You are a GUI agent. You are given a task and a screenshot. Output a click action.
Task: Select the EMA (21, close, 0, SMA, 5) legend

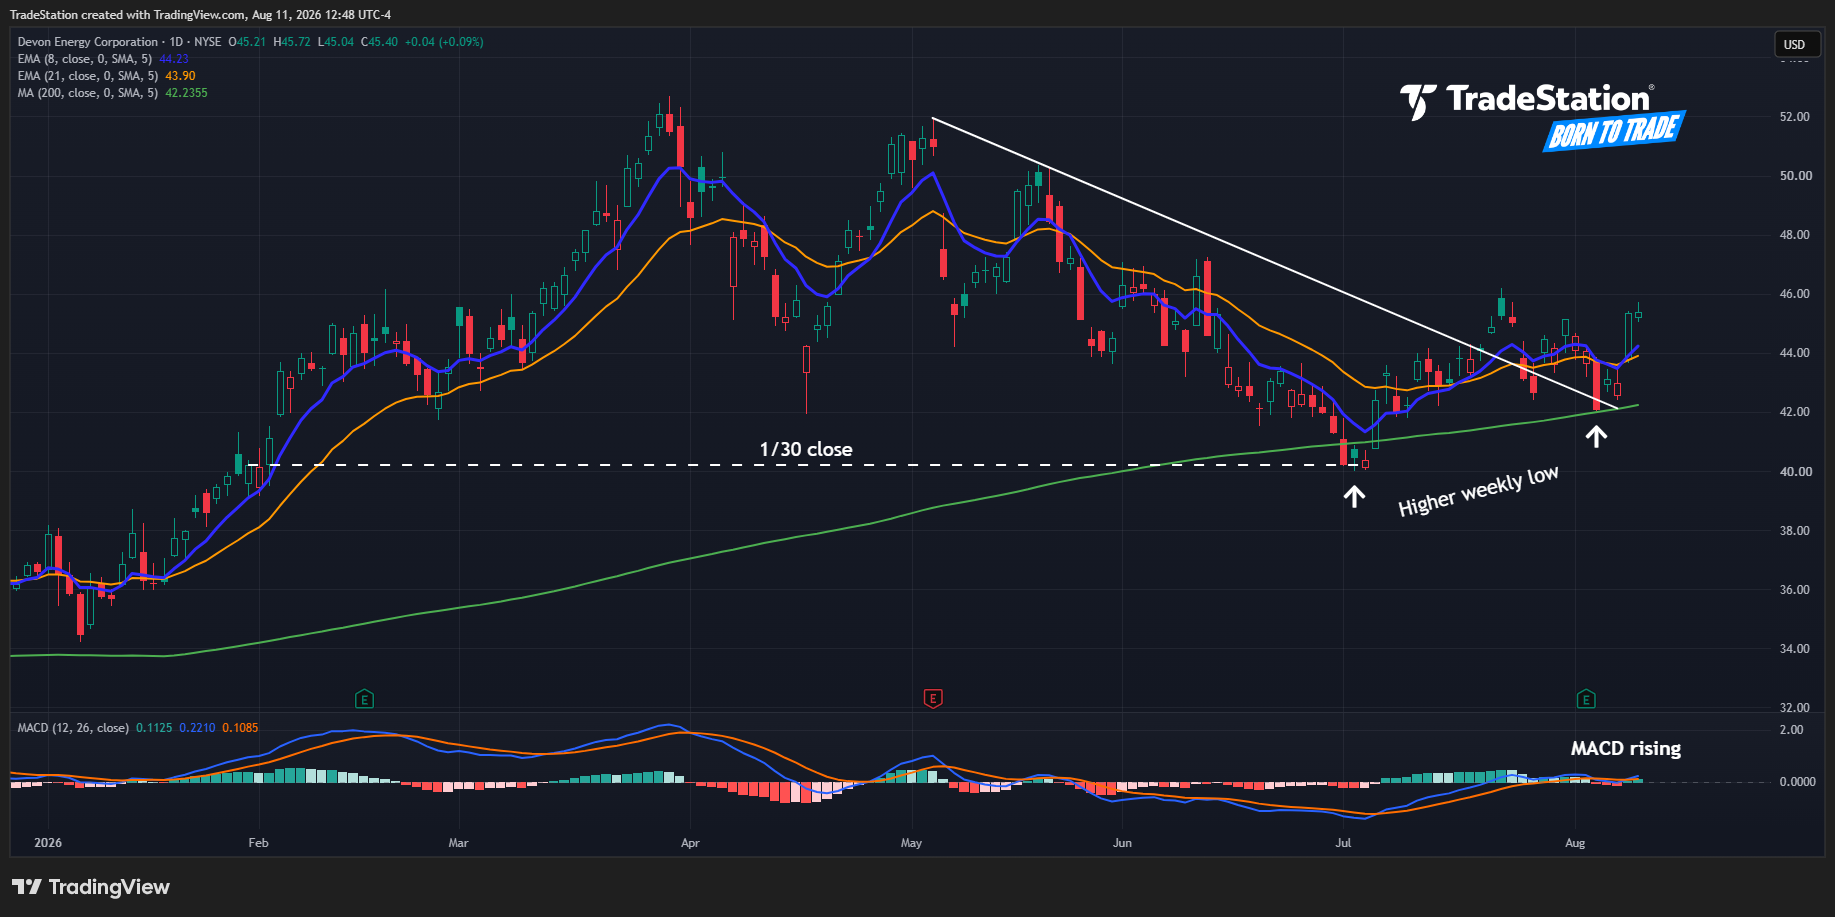[87, 76]
